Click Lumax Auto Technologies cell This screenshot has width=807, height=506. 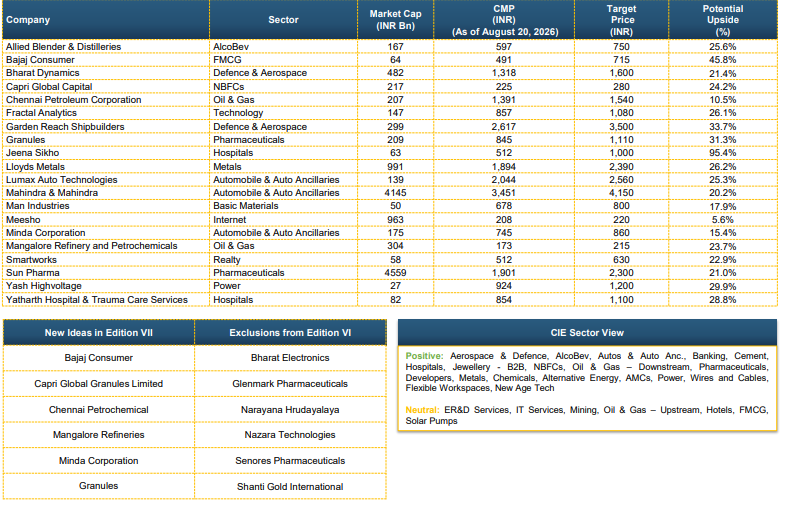pyautogui.click(x=61, y=180)
